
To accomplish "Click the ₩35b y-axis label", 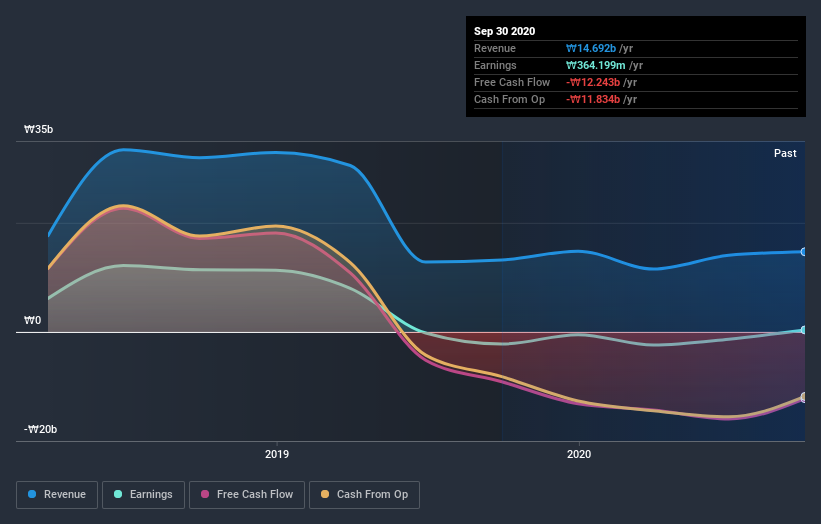I will coord(38,129).
